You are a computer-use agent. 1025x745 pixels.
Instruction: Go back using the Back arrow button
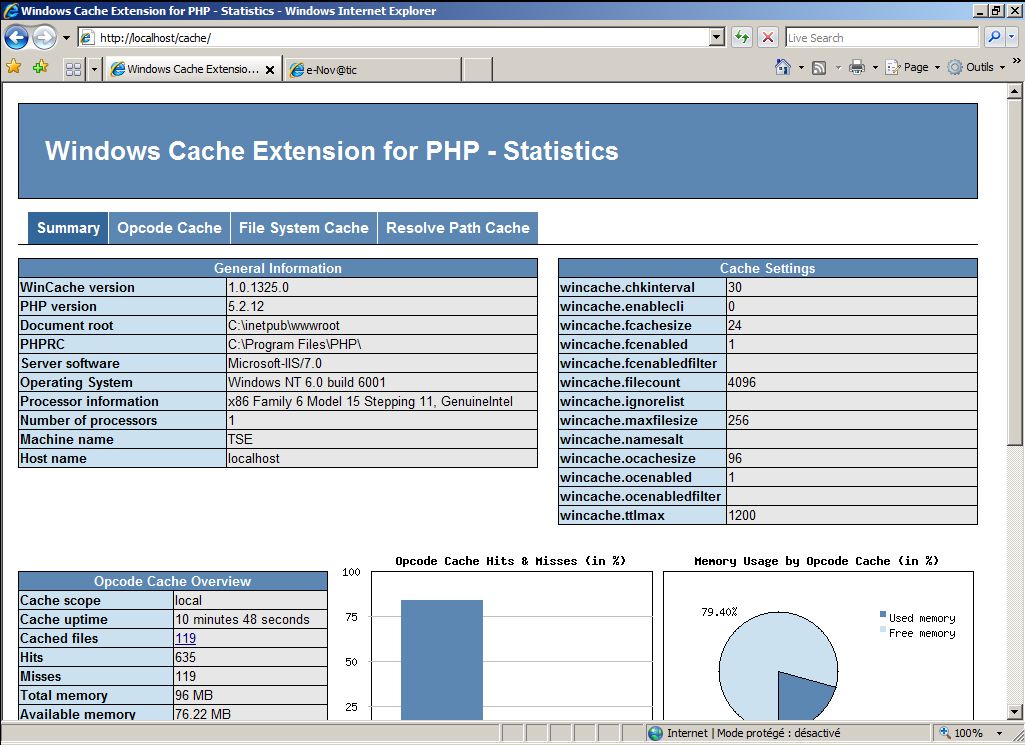16,37
